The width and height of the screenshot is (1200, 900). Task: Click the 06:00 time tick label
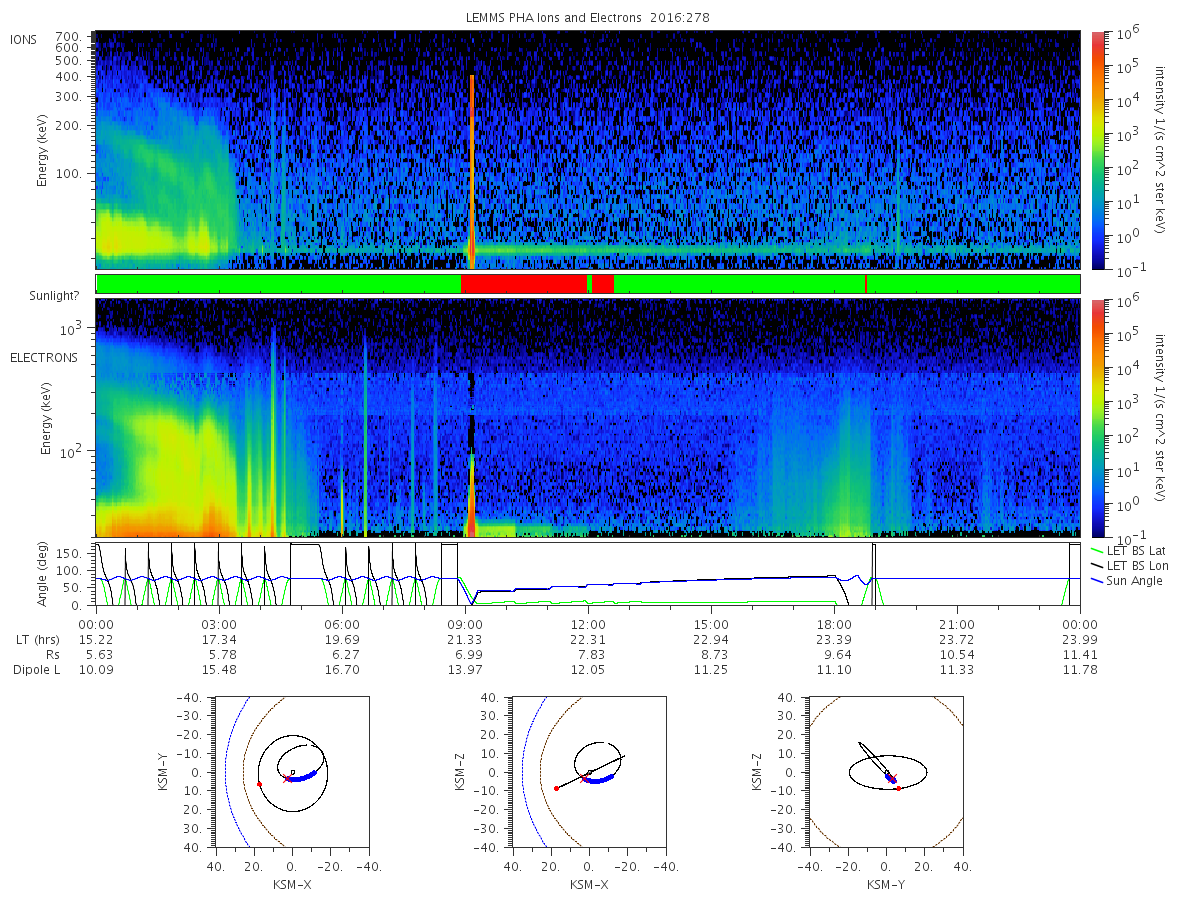342,625
